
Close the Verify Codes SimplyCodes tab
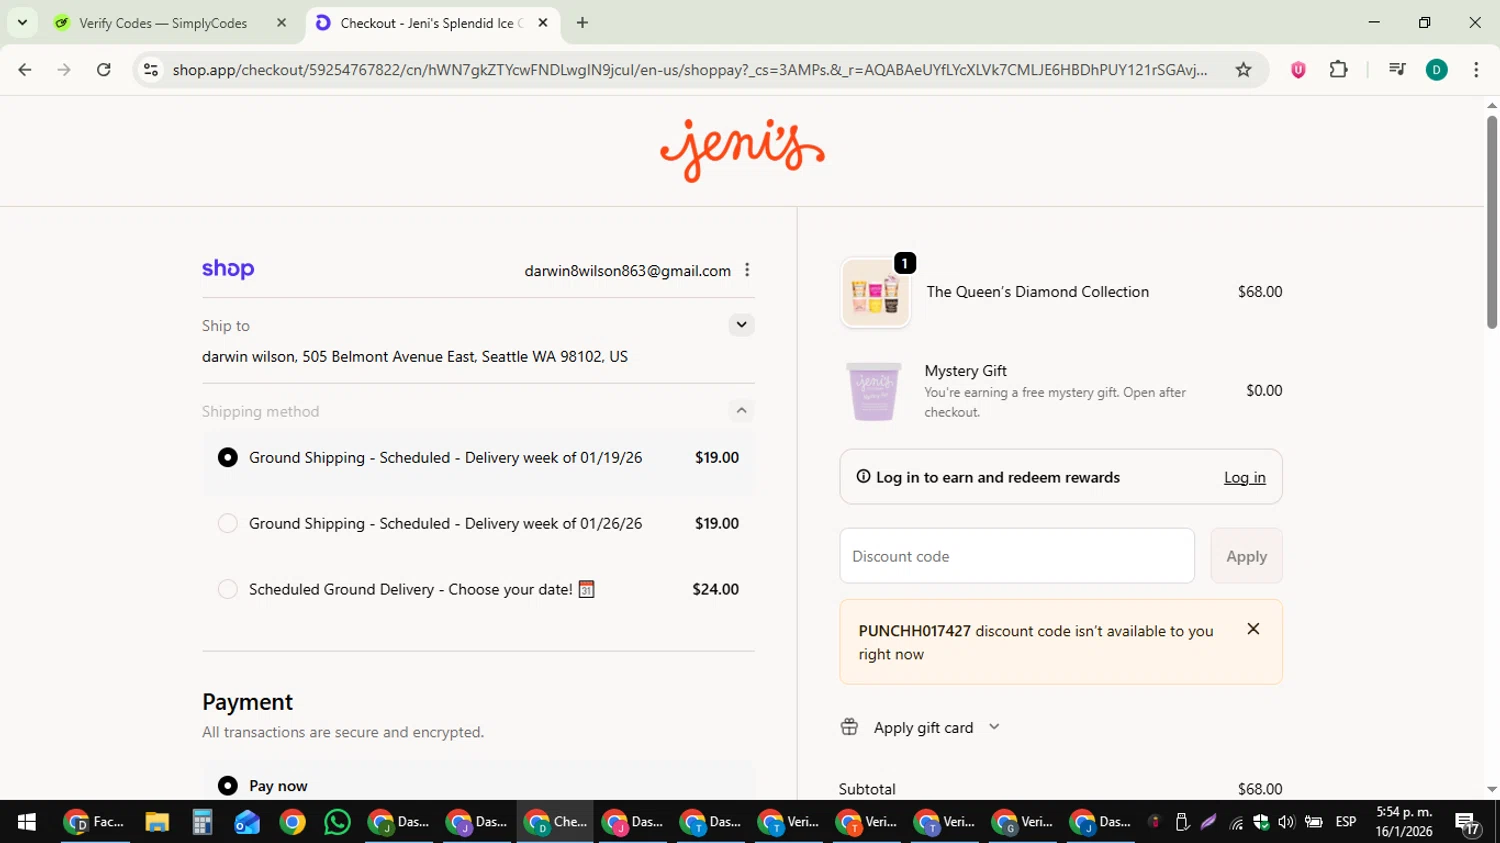click(x=281, y=22)
